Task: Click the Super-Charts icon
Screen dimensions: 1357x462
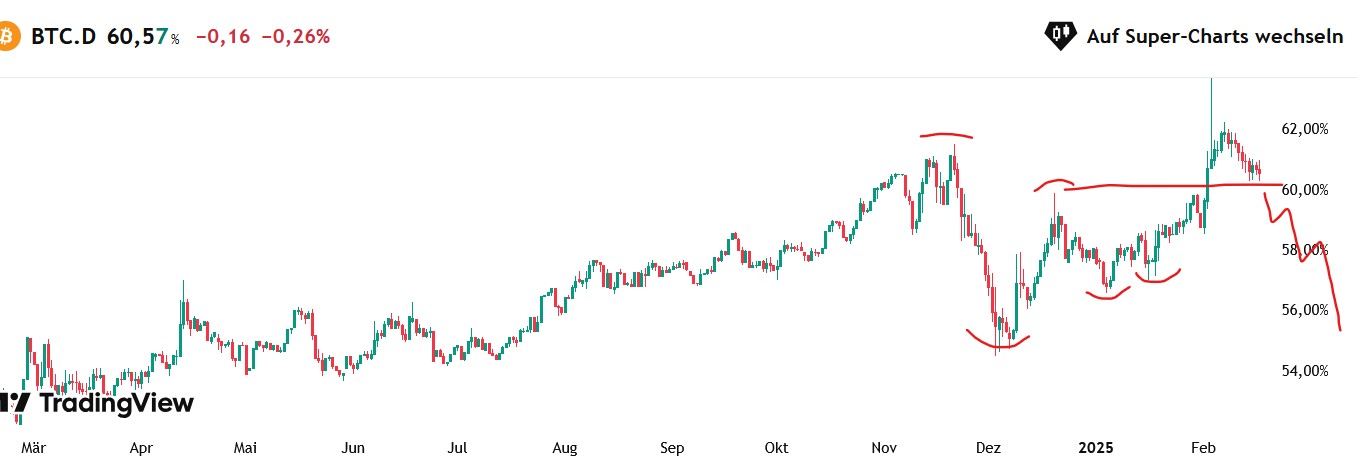Action: tap(1060, 37)
